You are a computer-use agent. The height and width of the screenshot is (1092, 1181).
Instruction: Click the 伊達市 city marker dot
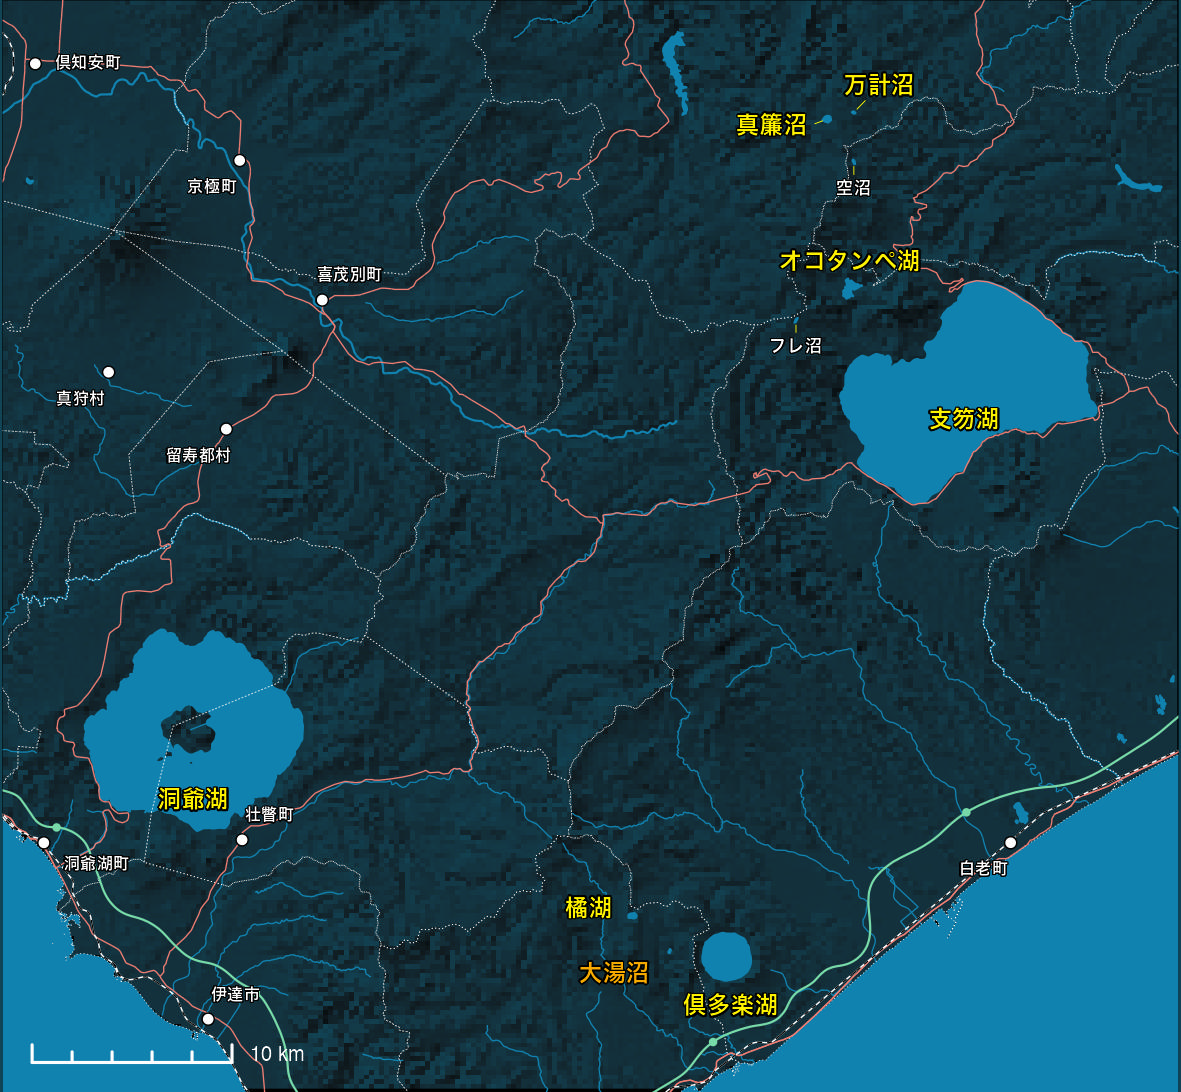pyautogui.click(x=208, y=1019)
